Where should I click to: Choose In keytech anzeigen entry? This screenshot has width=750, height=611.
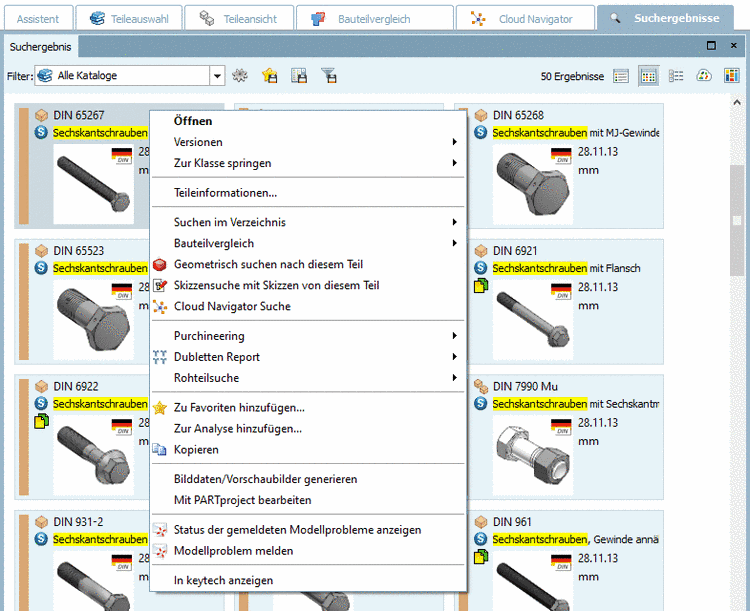308,581
